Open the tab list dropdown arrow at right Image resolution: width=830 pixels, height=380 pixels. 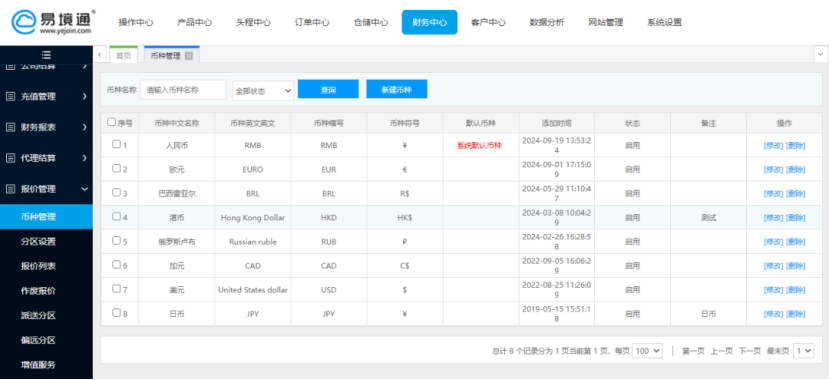821,55
